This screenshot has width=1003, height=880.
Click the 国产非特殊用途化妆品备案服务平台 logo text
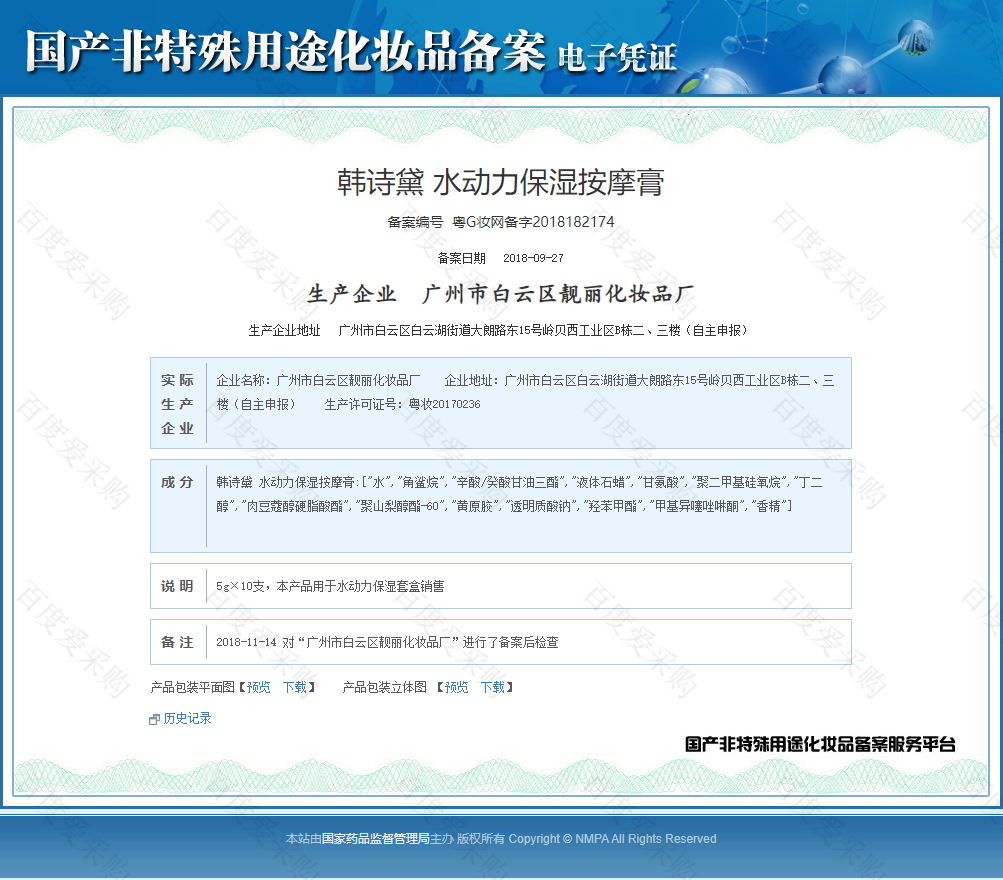820,744
